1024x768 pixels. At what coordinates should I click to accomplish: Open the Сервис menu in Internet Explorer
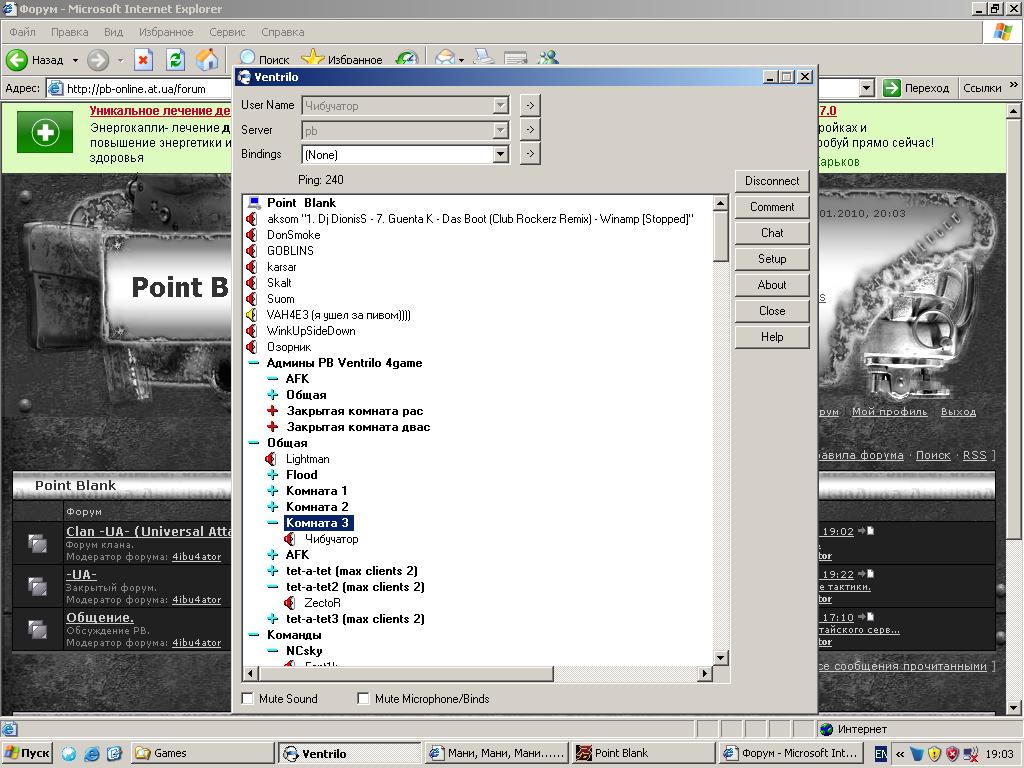(227, 32)
